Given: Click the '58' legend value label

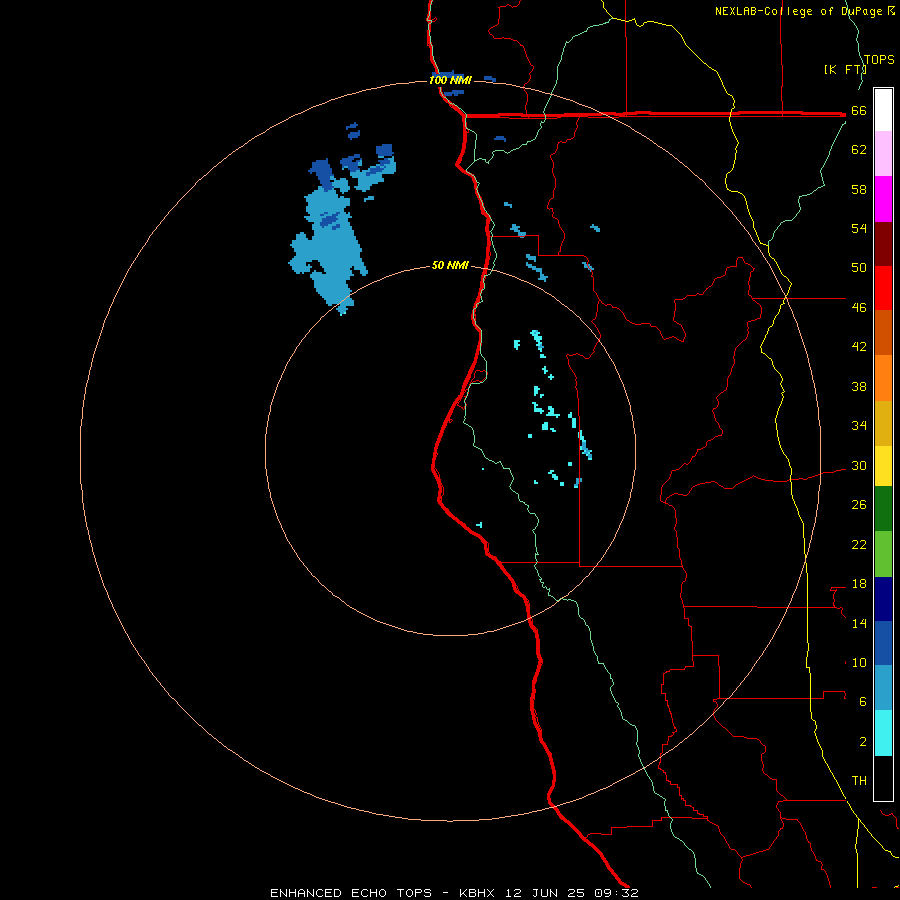Looking at the screenshot, I should click(x=859, y=189).
